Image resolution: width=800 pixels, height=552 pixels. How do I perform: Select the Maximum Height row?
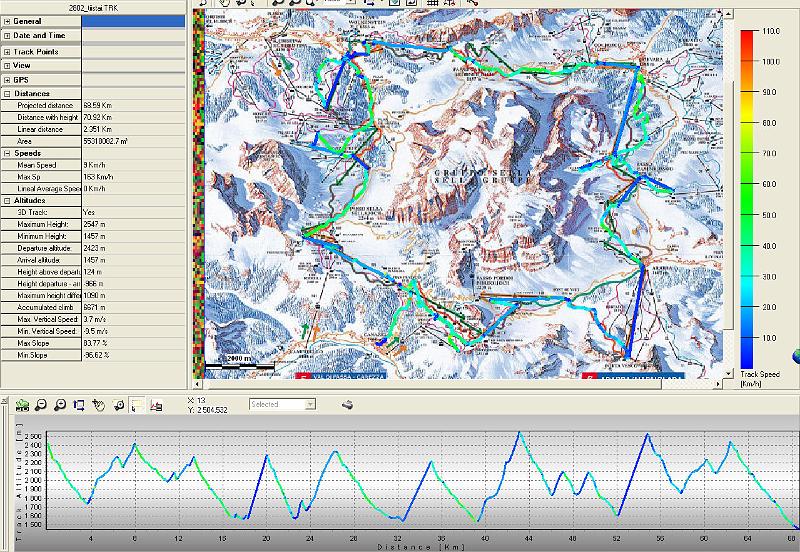pos(93,224)
